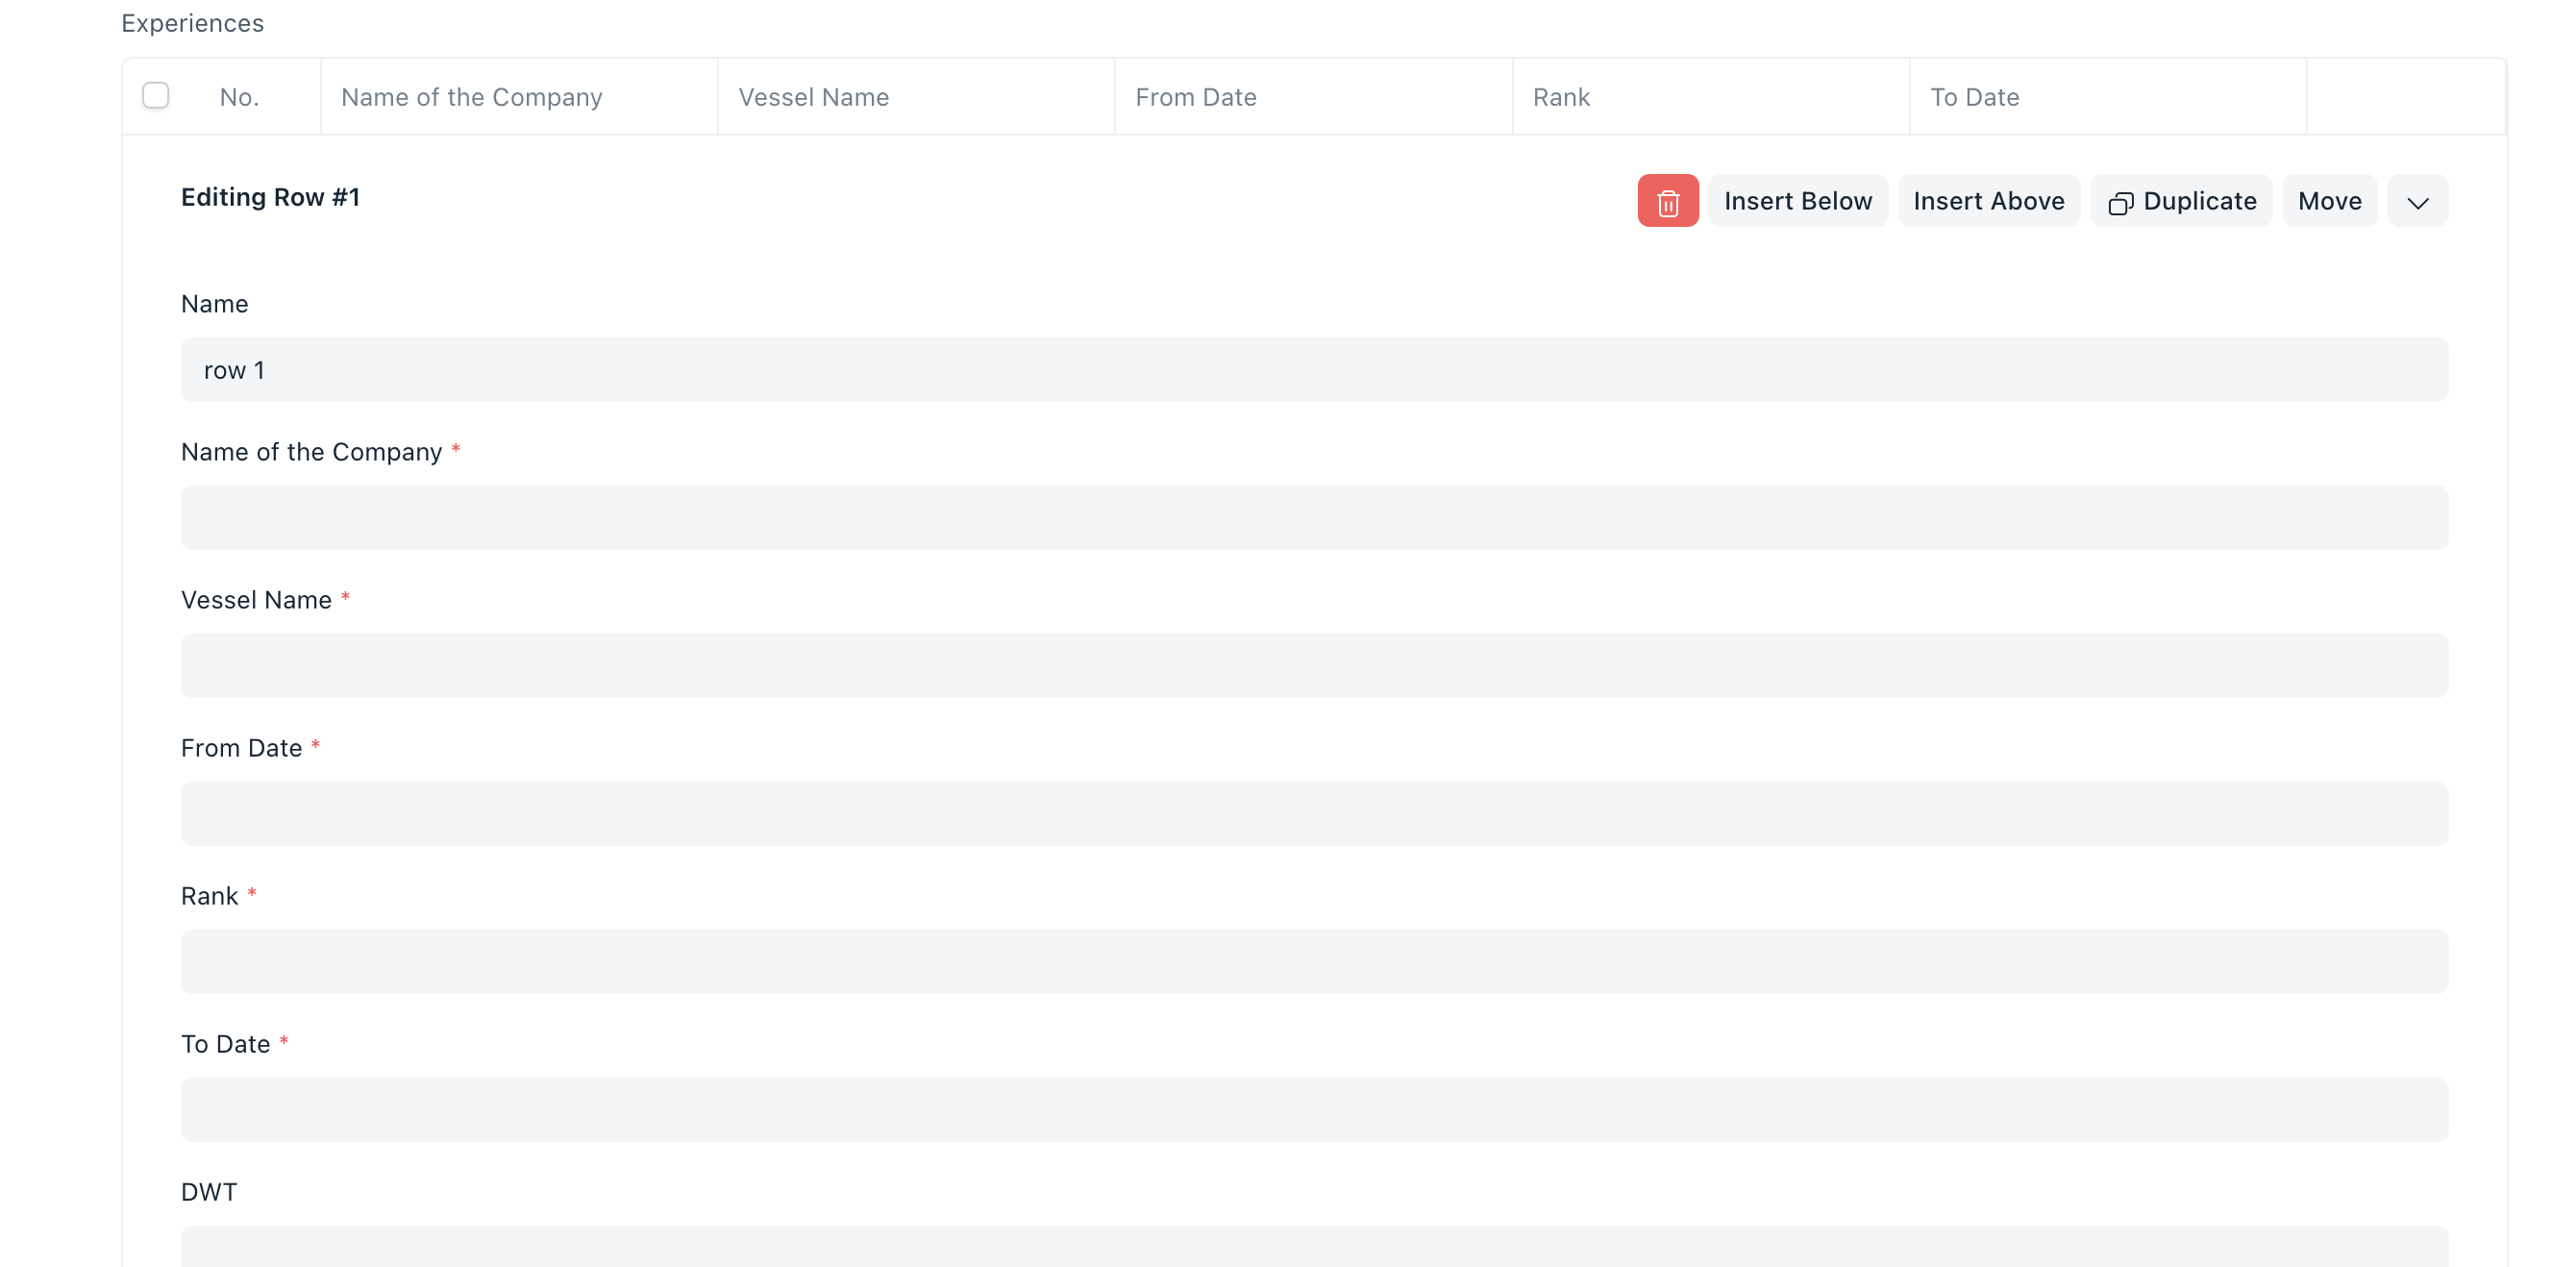Click From Date column header

click(x=1195, y=97)
